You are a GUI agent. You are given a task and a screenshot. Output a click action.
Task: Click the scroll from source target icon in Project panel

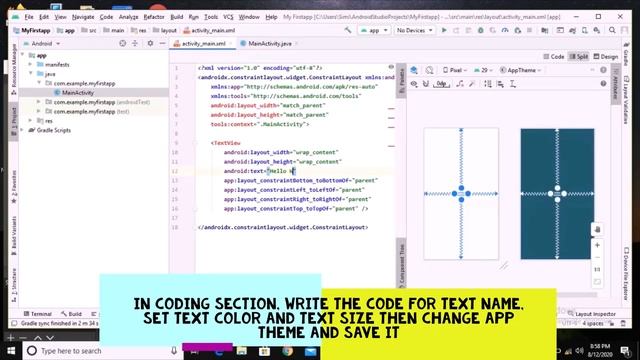122,43
